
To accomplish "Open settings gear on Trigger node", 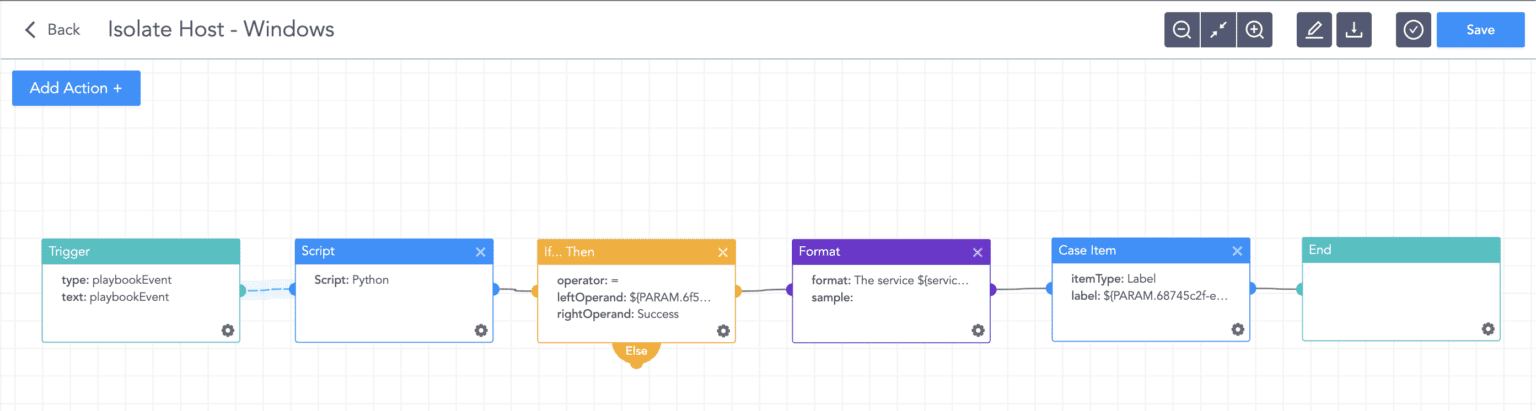I will point(228,330).
